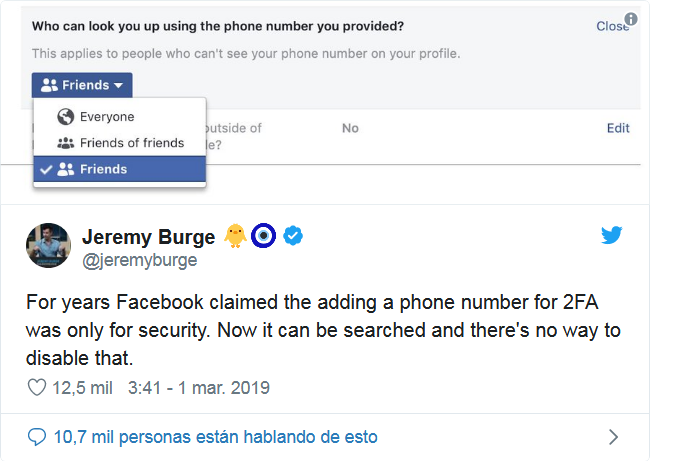This screenshot has width=687, height=461.
Task: Open the Friends audience dropdown
Action: (x=82, y=85)
